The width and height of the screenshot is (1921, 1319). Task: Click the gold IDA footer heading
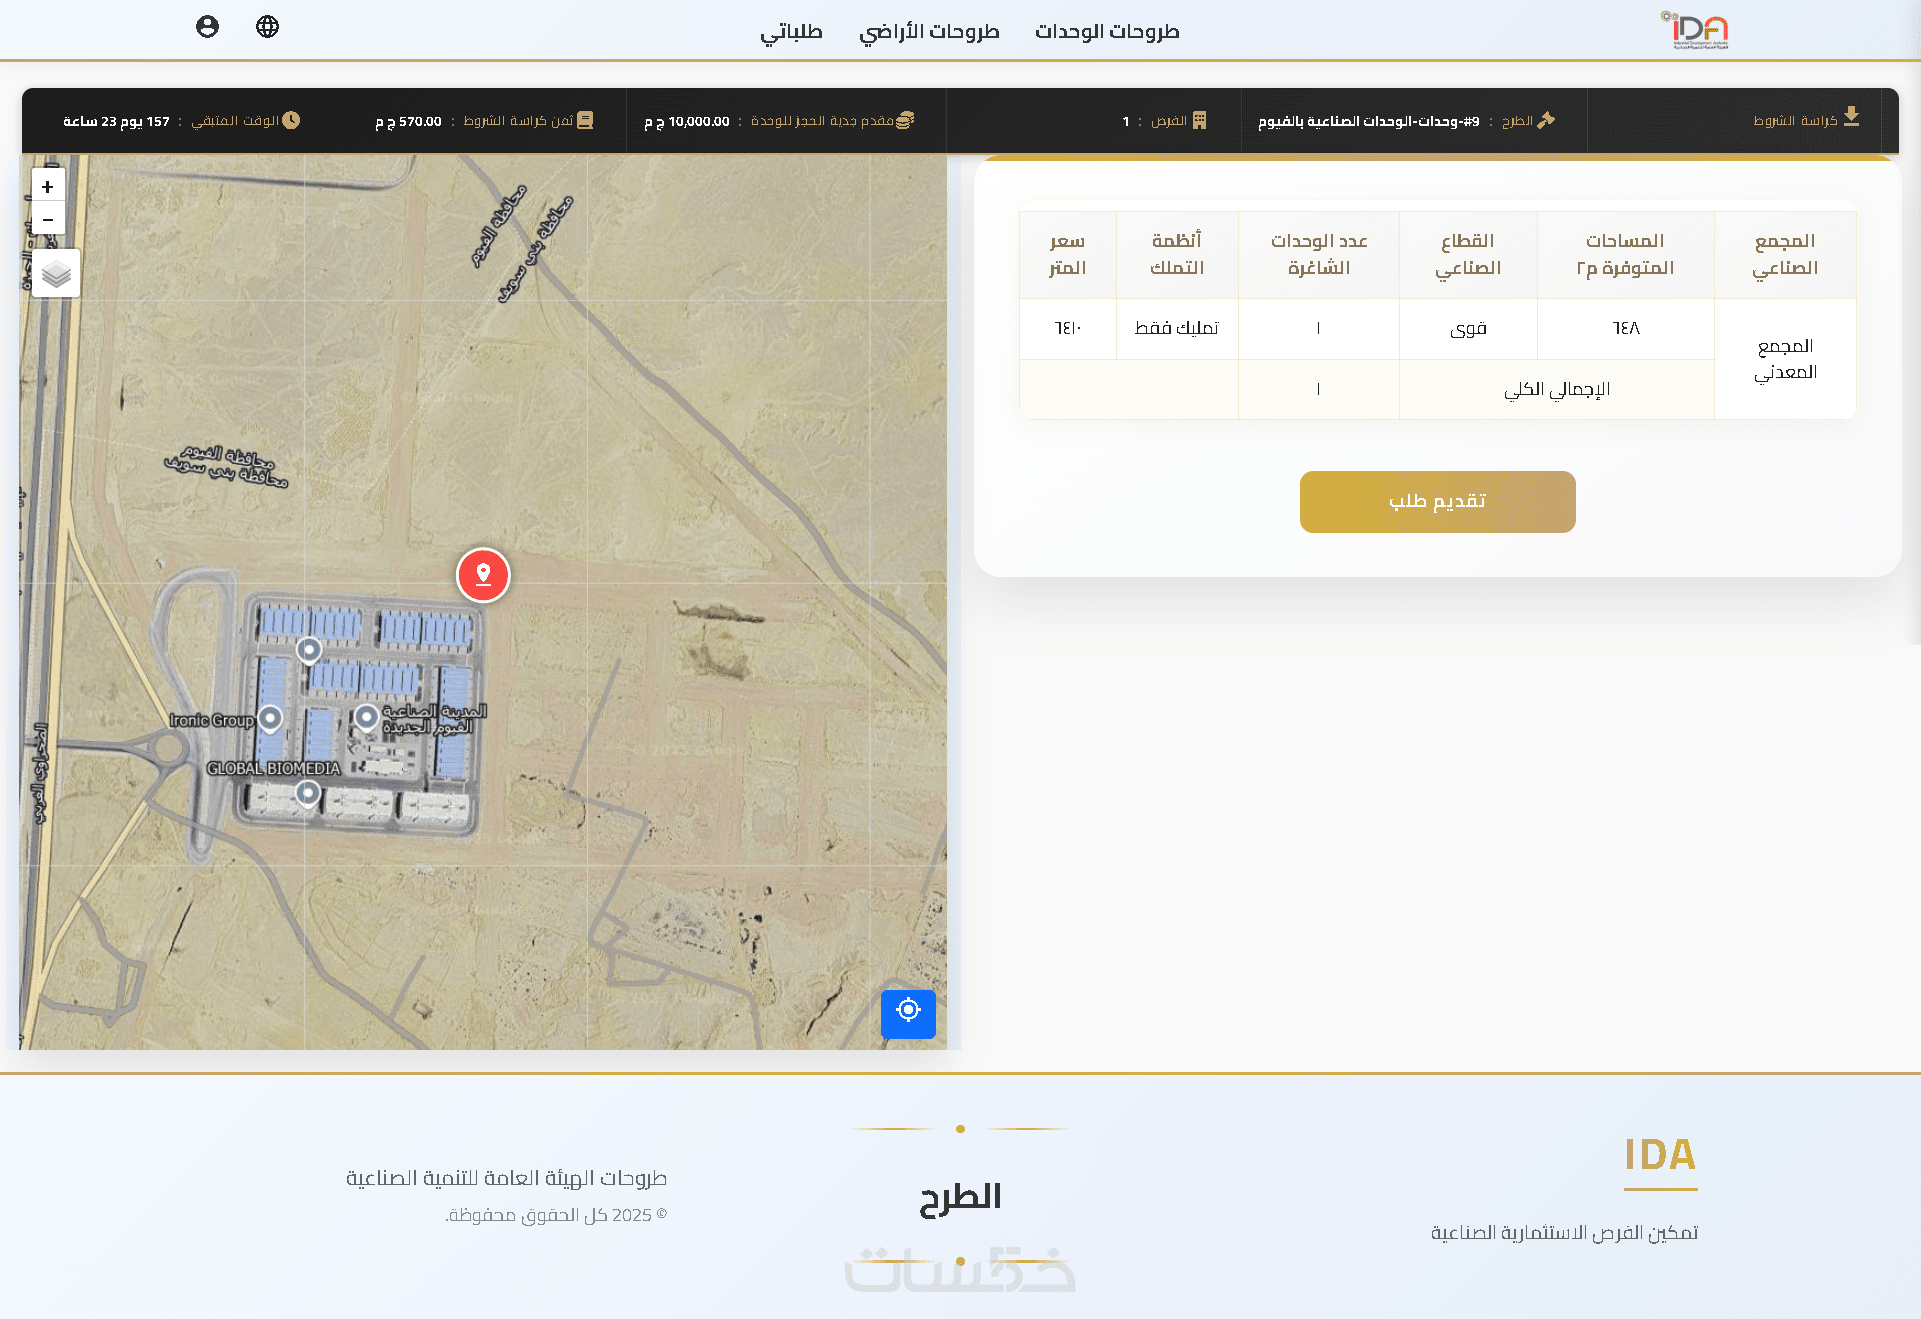point(1660,1155)
